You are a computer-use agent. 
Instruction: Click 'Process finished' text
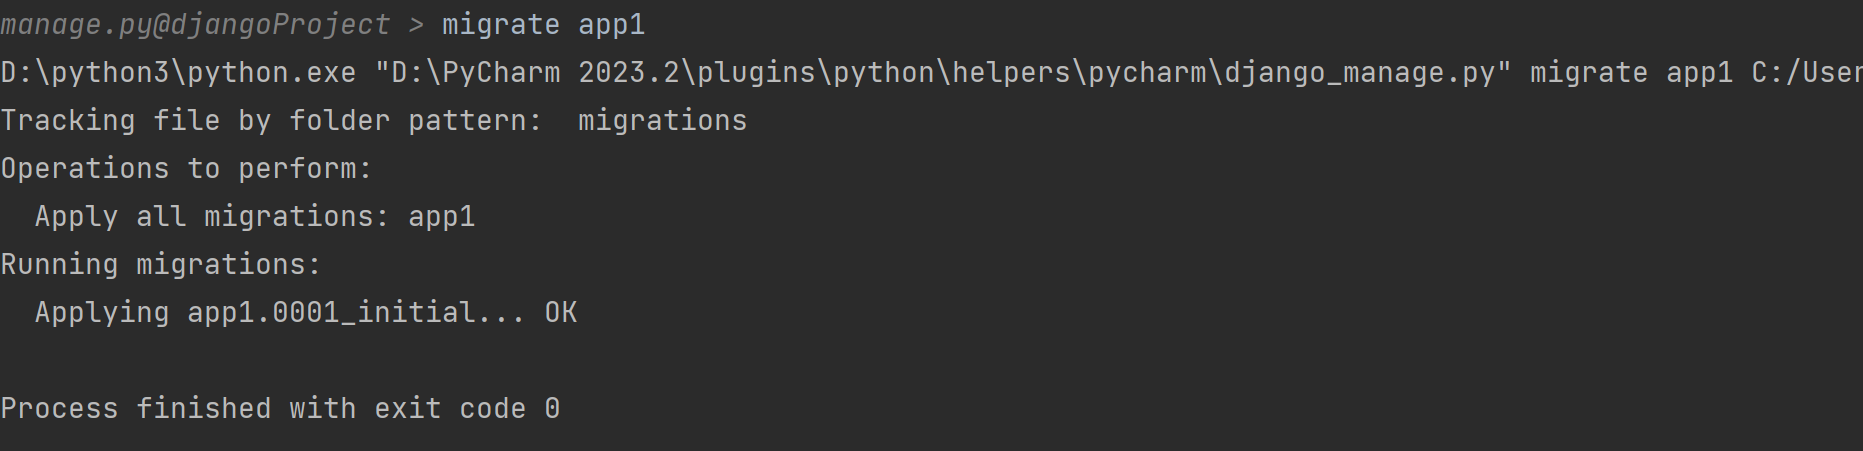(x=136, y=409)
